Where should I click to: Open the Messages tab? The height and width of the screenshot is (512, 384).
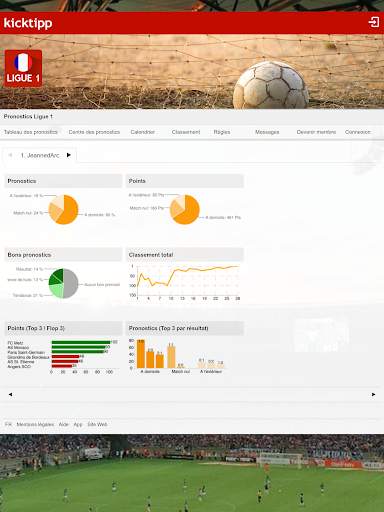click(267, 132)
